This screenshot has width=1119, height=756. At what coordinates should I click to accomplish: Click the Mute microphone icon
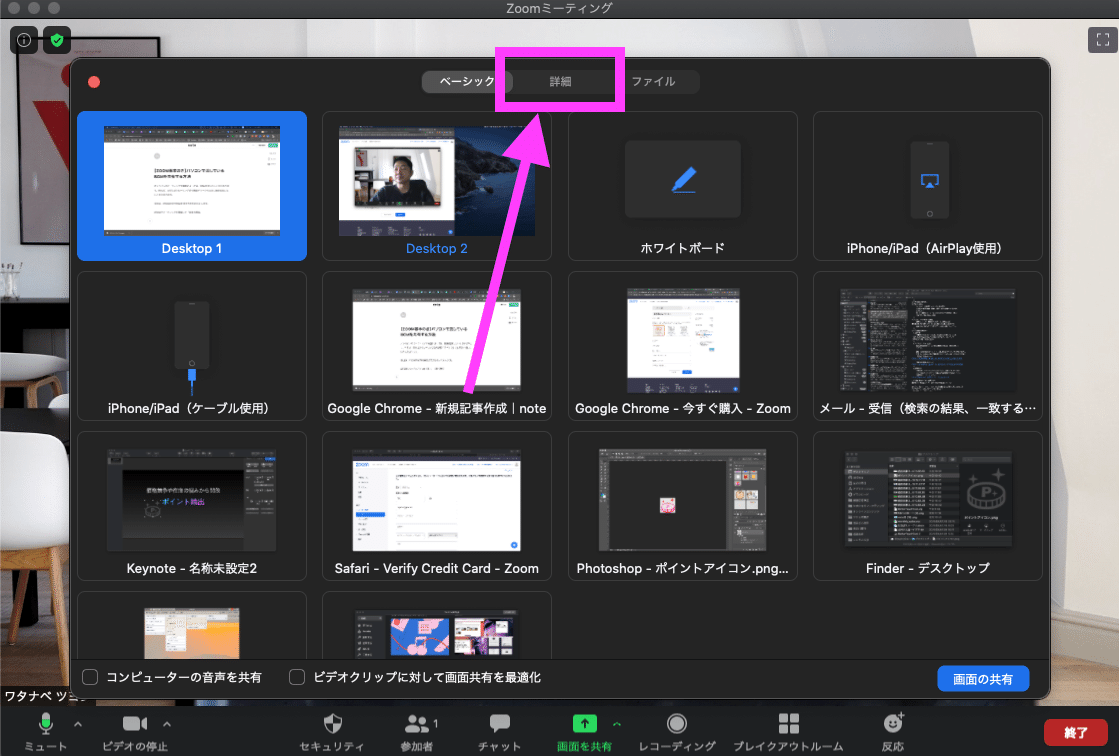pos(46,723)
